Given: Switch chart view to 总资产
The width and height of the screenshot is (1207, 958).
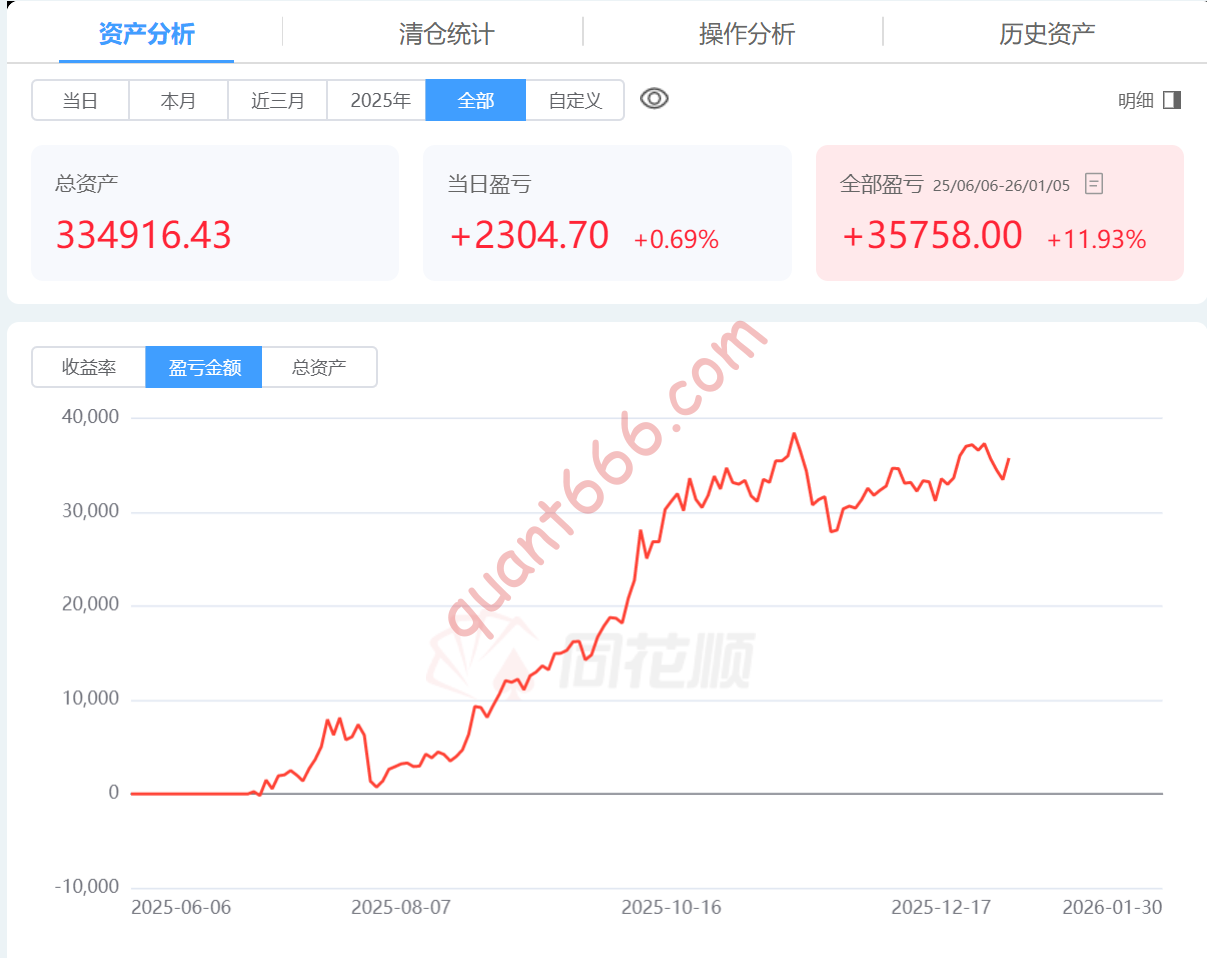Looking at the screenshot, I should tap(319, 367).
